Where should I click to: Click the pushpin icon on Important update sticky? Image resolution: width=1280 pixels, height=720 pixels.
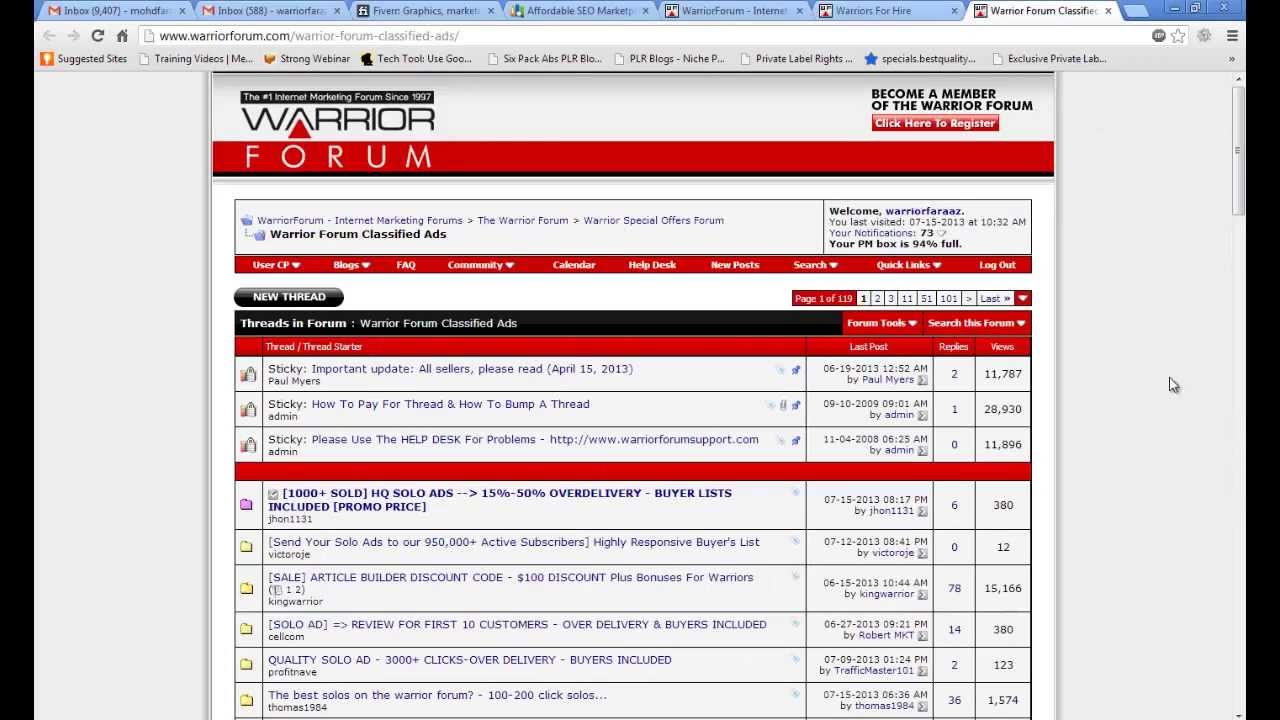pos(796,370)
